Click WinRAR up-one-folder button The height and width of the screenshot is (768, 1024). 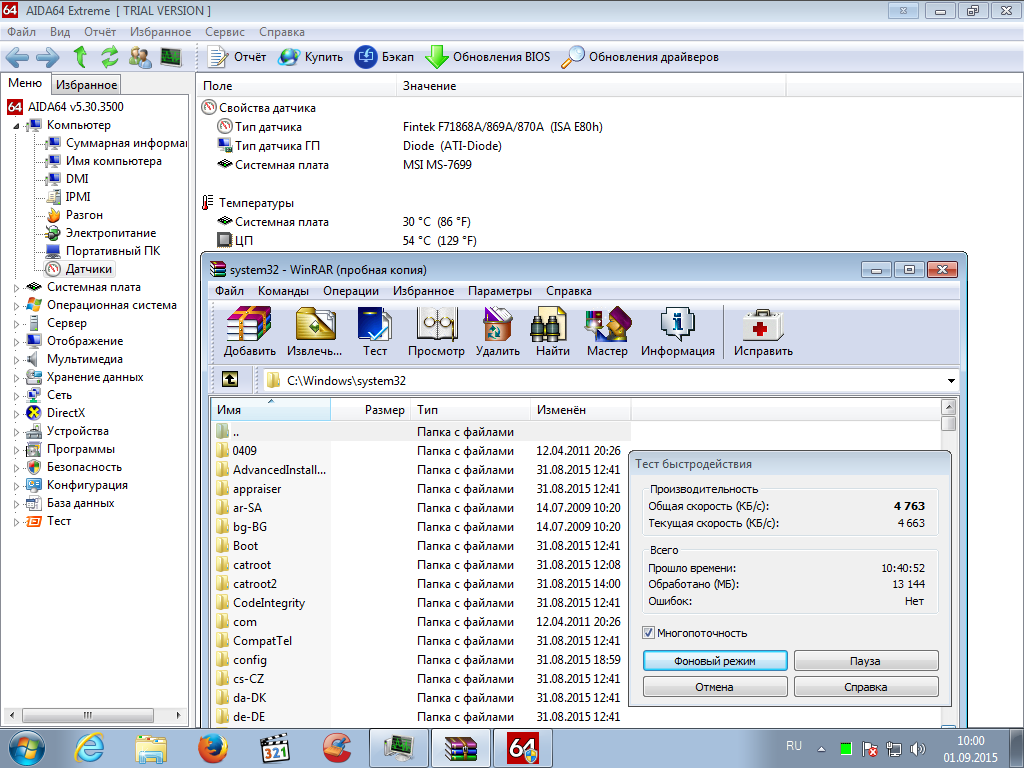pyautogui.click(x=230, y=379)
